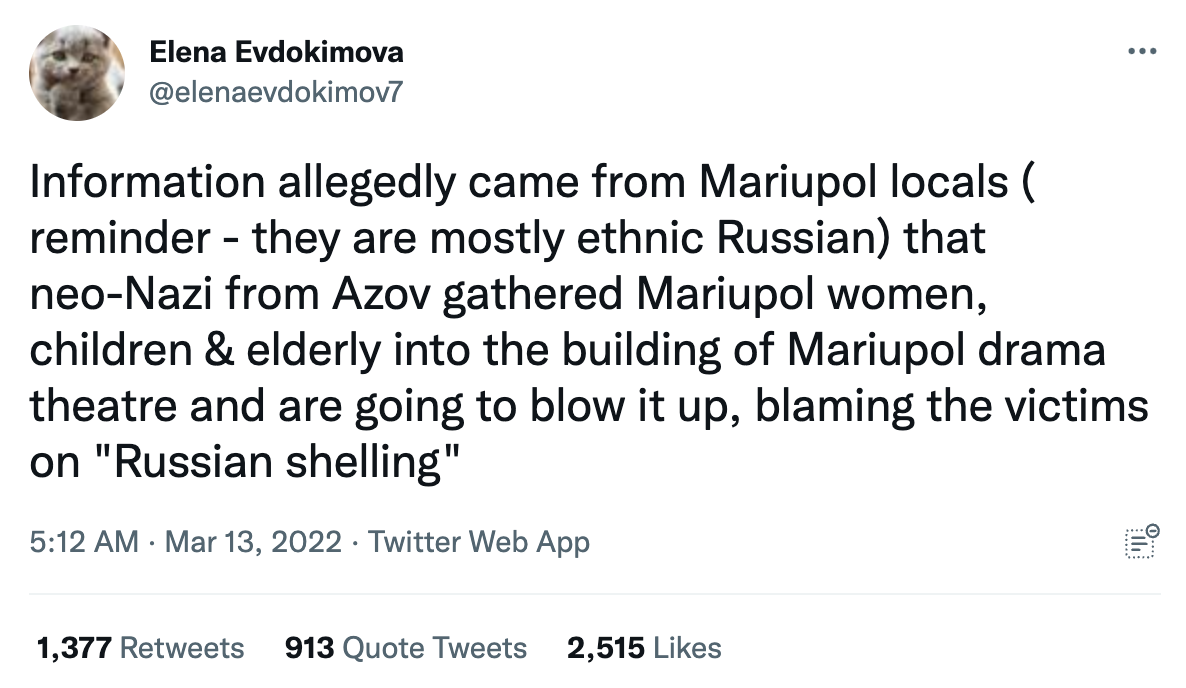Click the Mar 13, 2022 date
The height and width of the screenshot is (688, 1186).
(253, 542)
